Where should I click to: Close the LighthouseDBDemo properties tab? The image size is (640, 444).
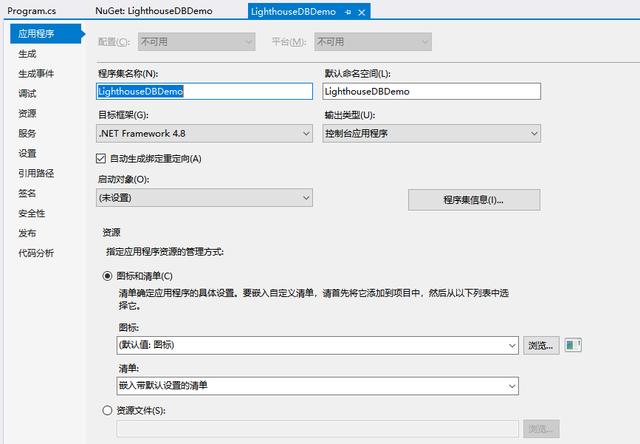click(362, 12)
